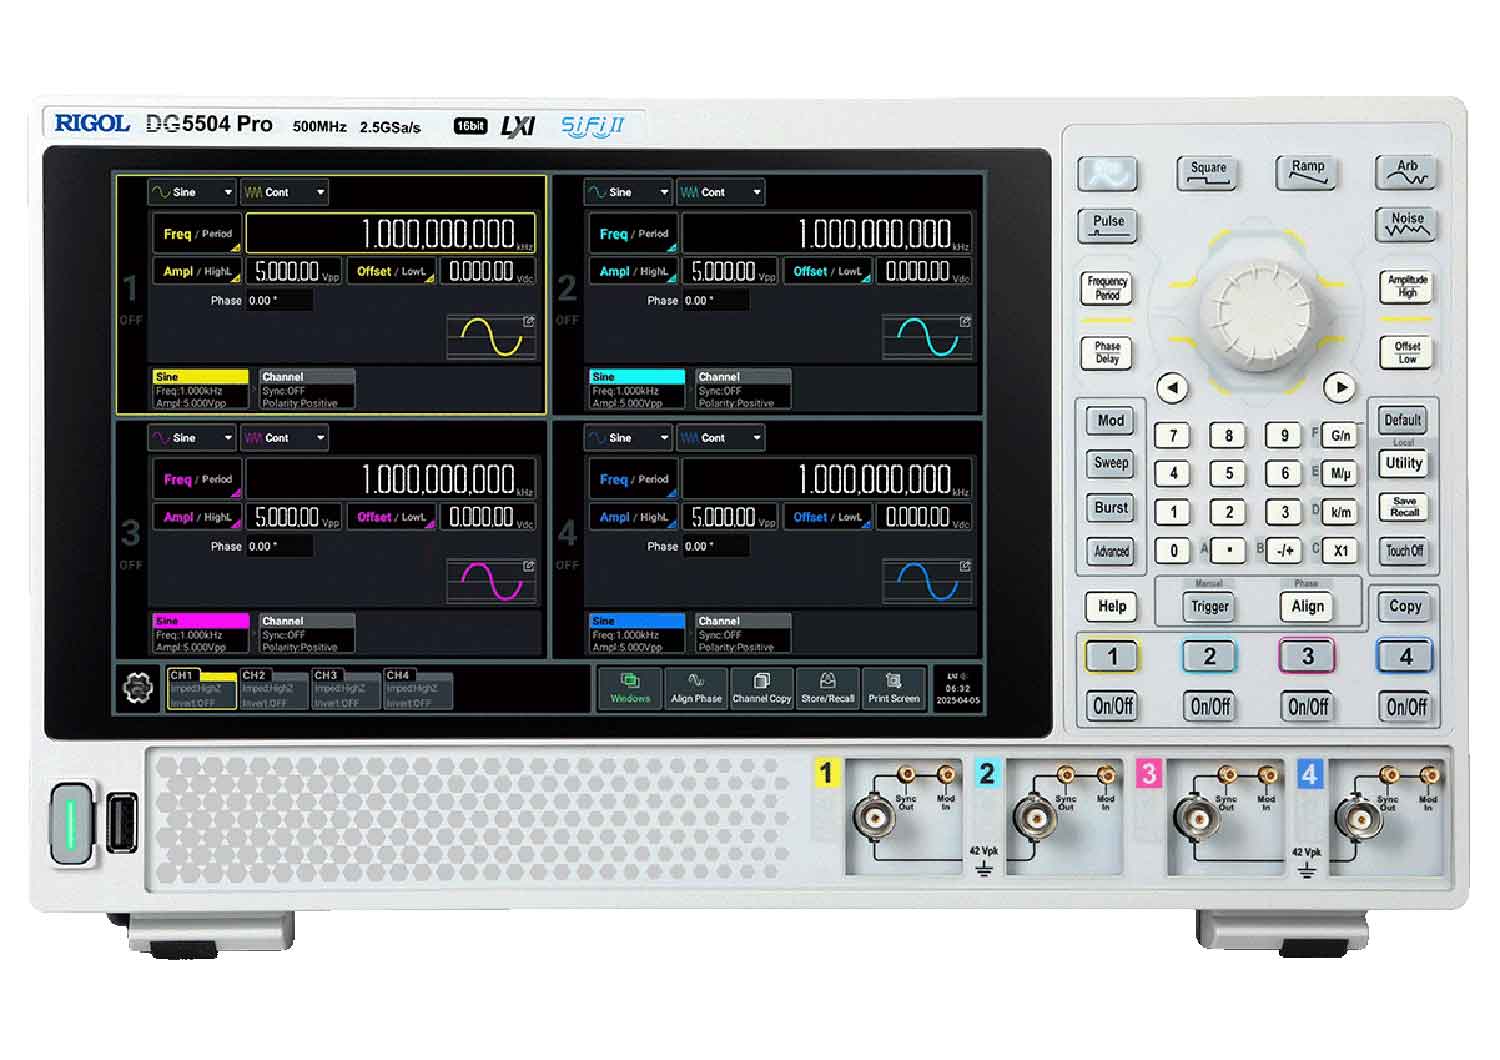Toggle the Touch Off key

click(1404, 551)
